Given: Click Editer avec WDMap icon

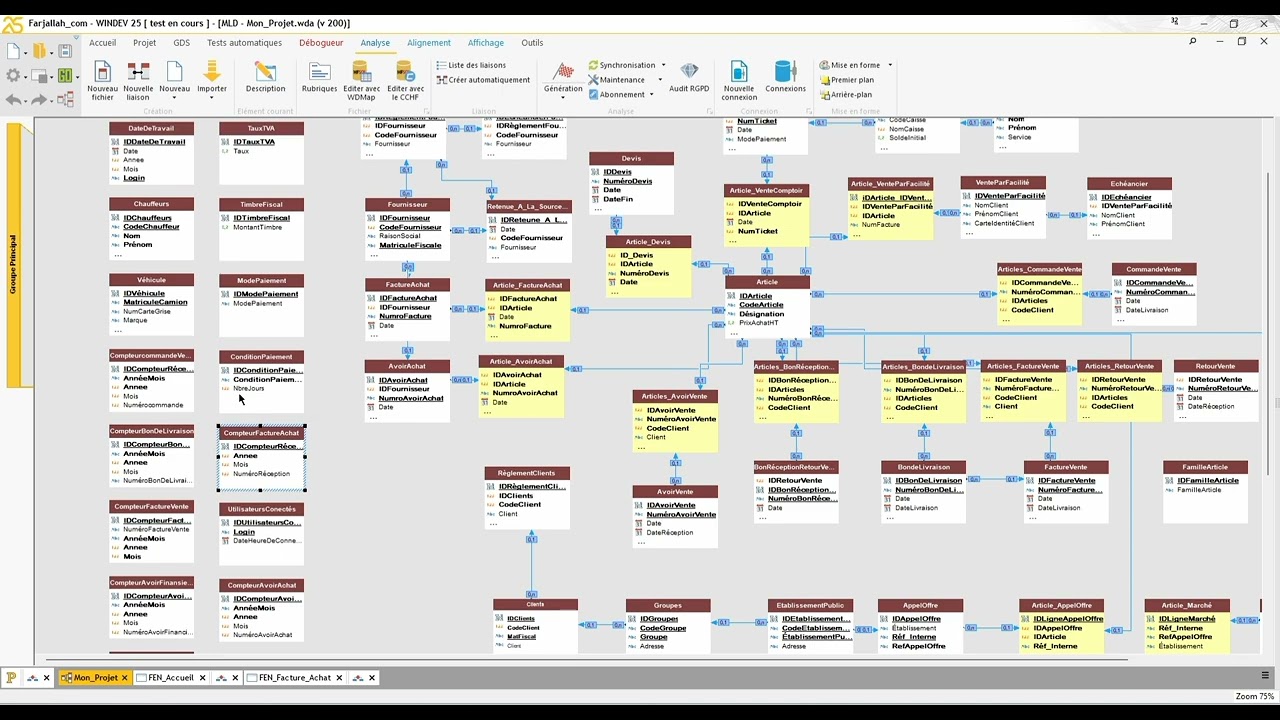Looking at the screenshot, I should [x=362, y=72].
